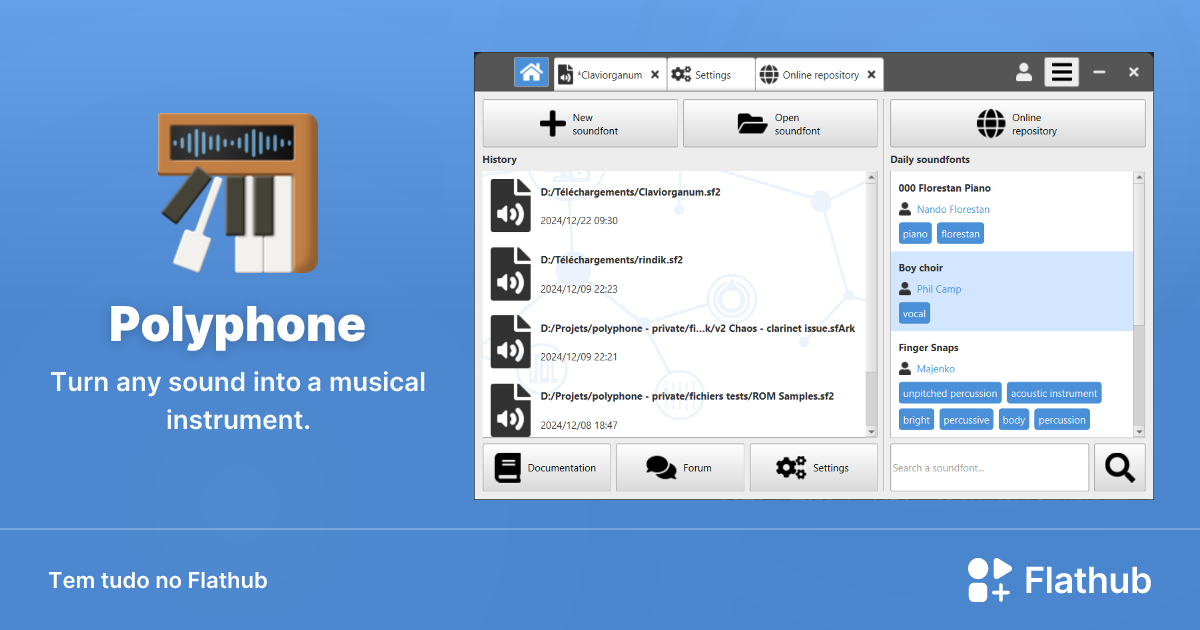Click the document icon on Documentation button
The width and height of the screenshot is (1200, 630).
[x=510, y=467]
